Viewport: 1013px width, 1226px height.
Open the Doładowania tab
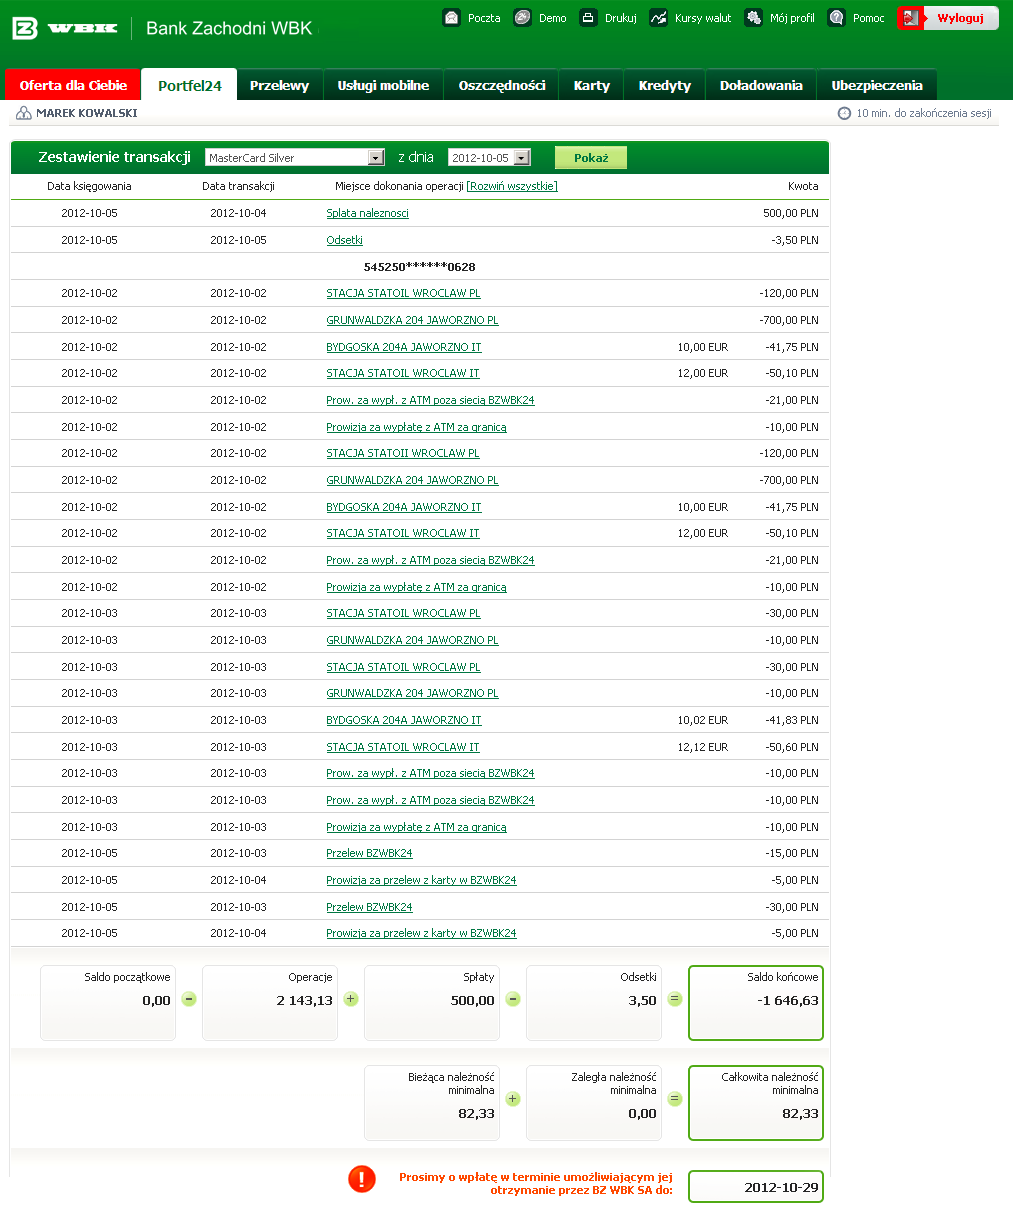[x=761, y=85]
